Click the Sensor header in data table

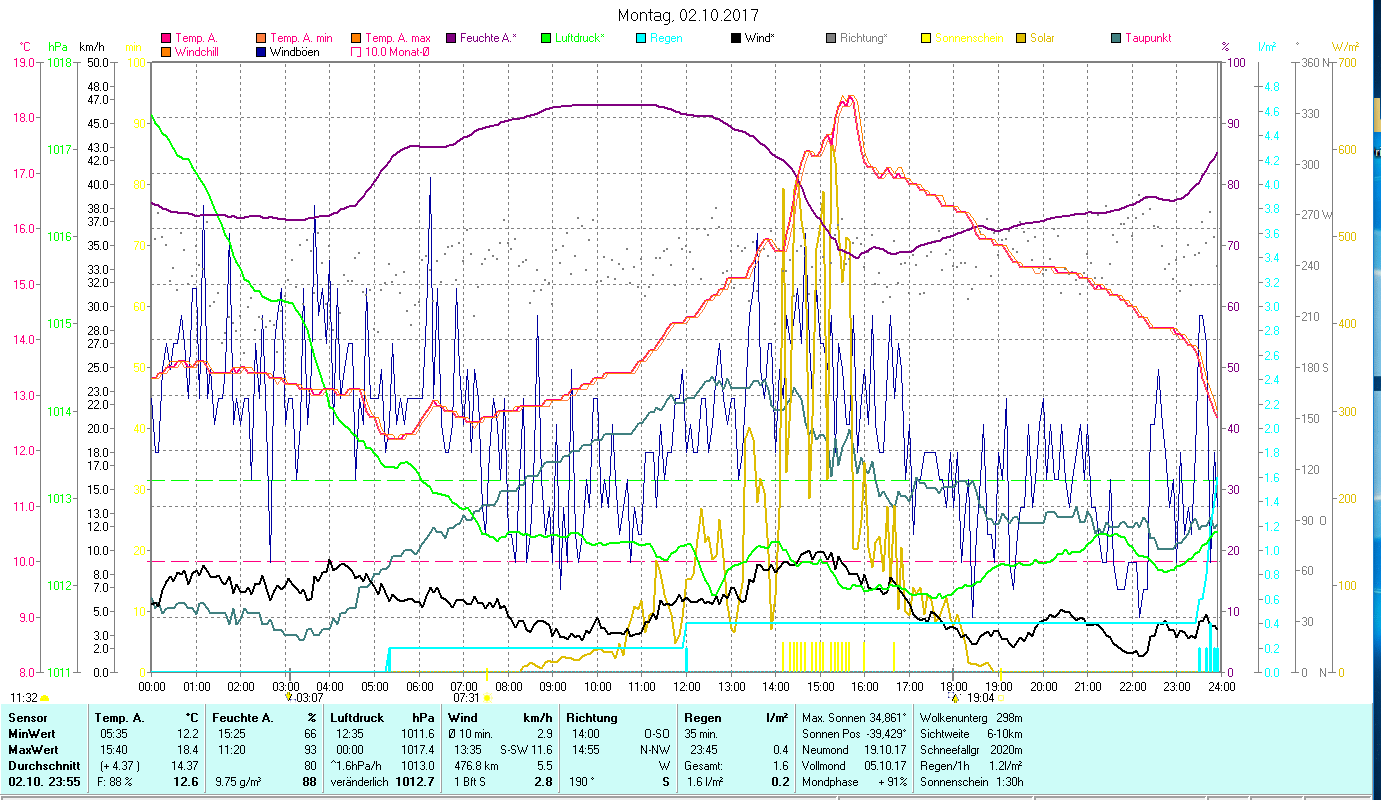[x=26, y=717]
